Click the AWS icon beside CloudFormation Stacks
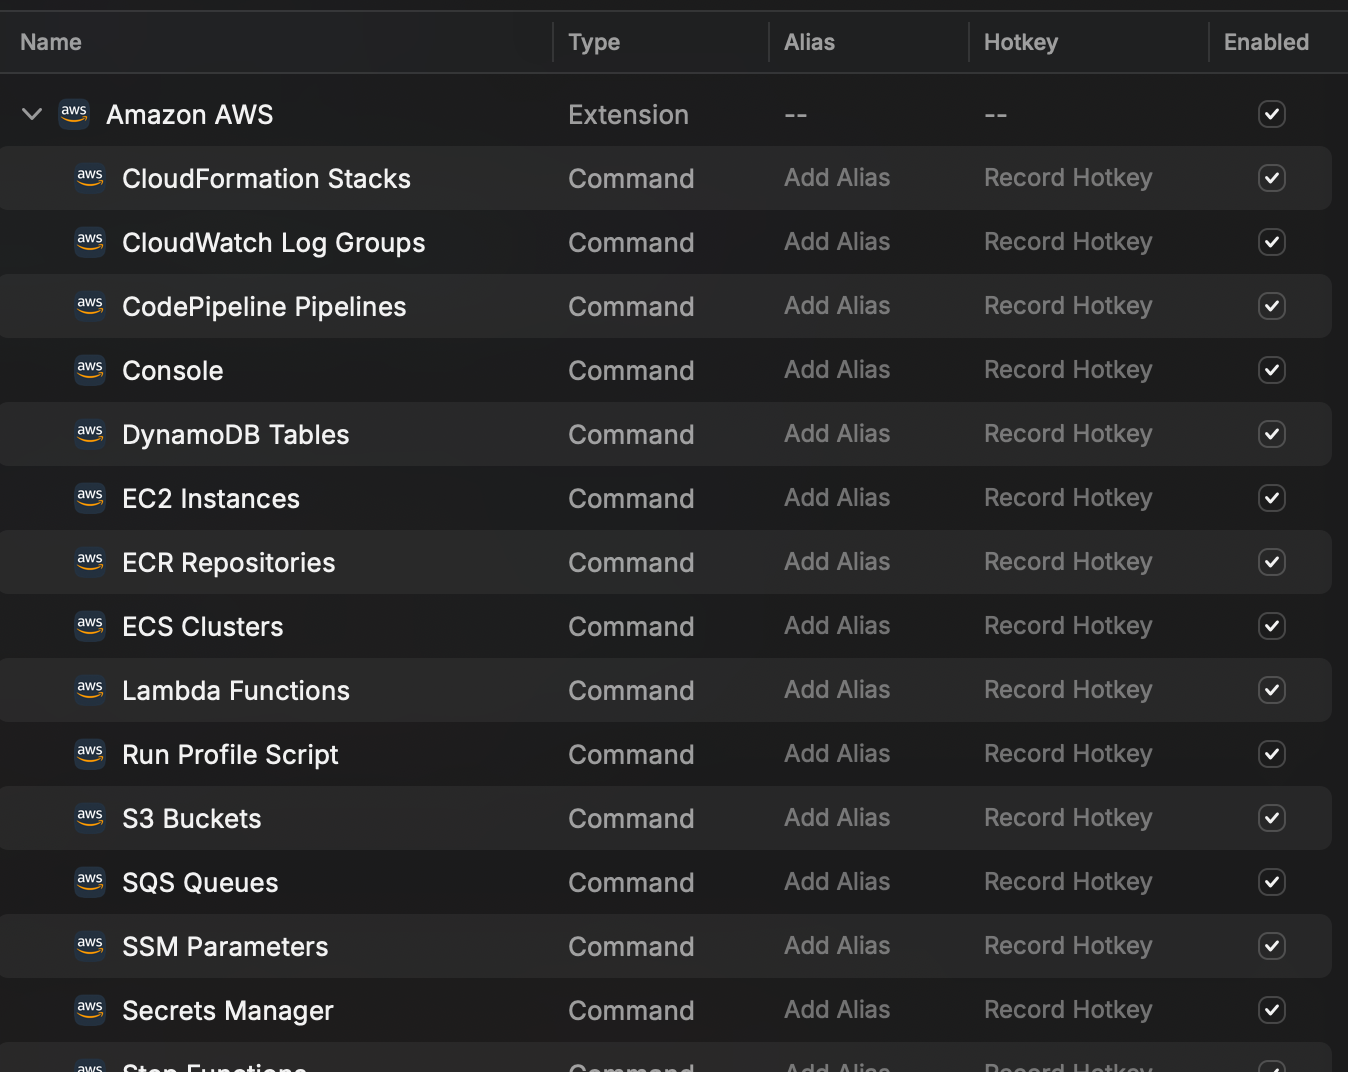 click(x=90, y=178)
